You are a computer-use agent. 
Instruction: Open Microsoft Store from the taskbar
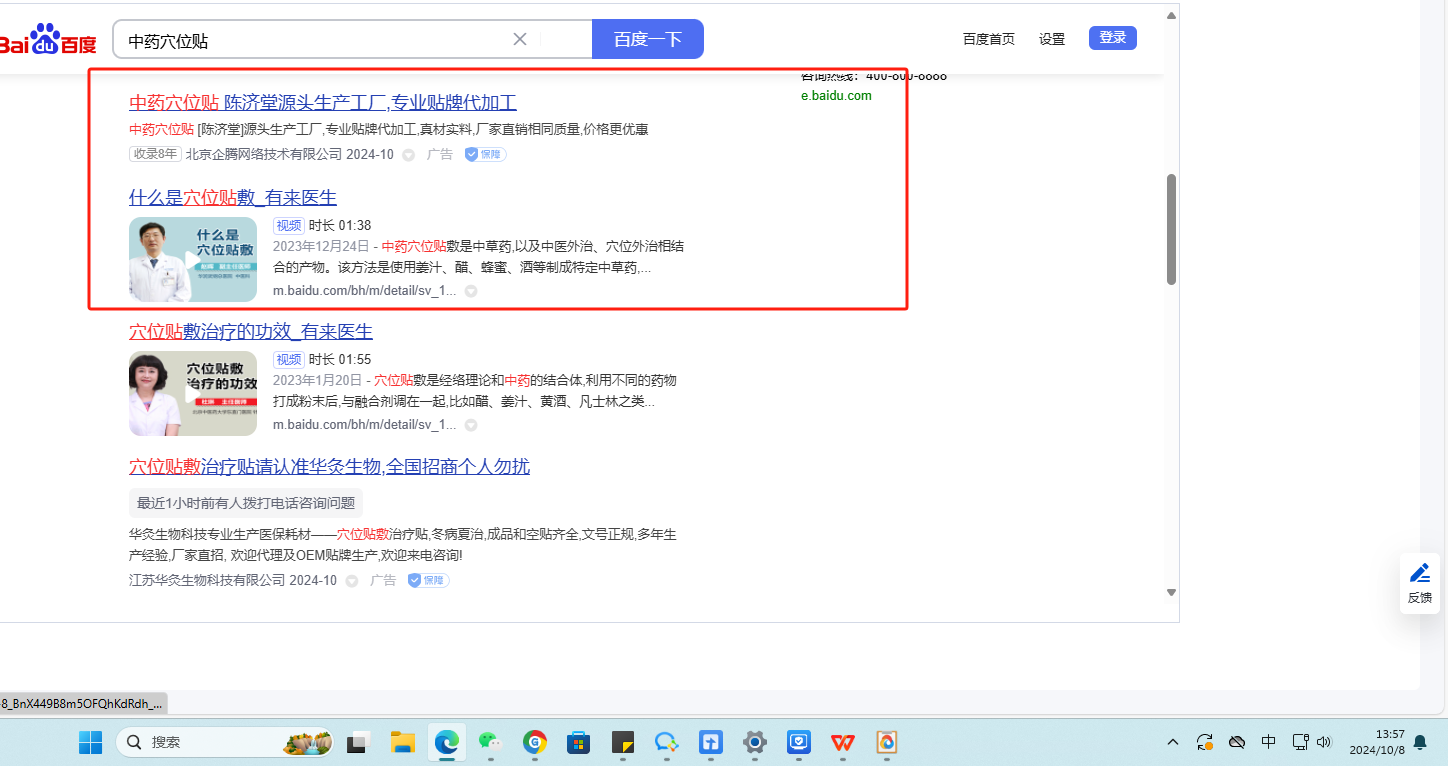578,742
